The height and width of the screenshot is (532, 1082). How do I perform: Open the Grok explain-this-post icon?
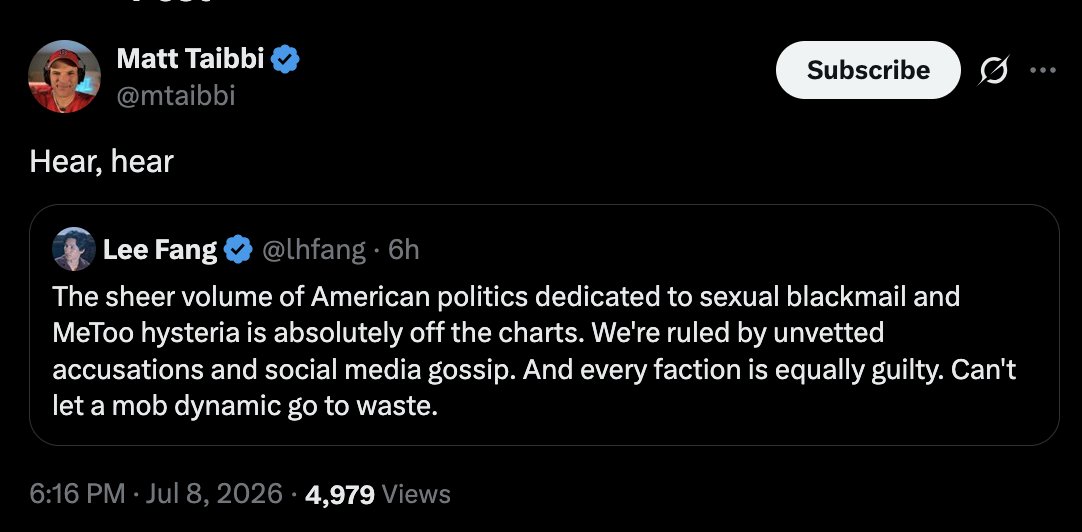point(993,70)
